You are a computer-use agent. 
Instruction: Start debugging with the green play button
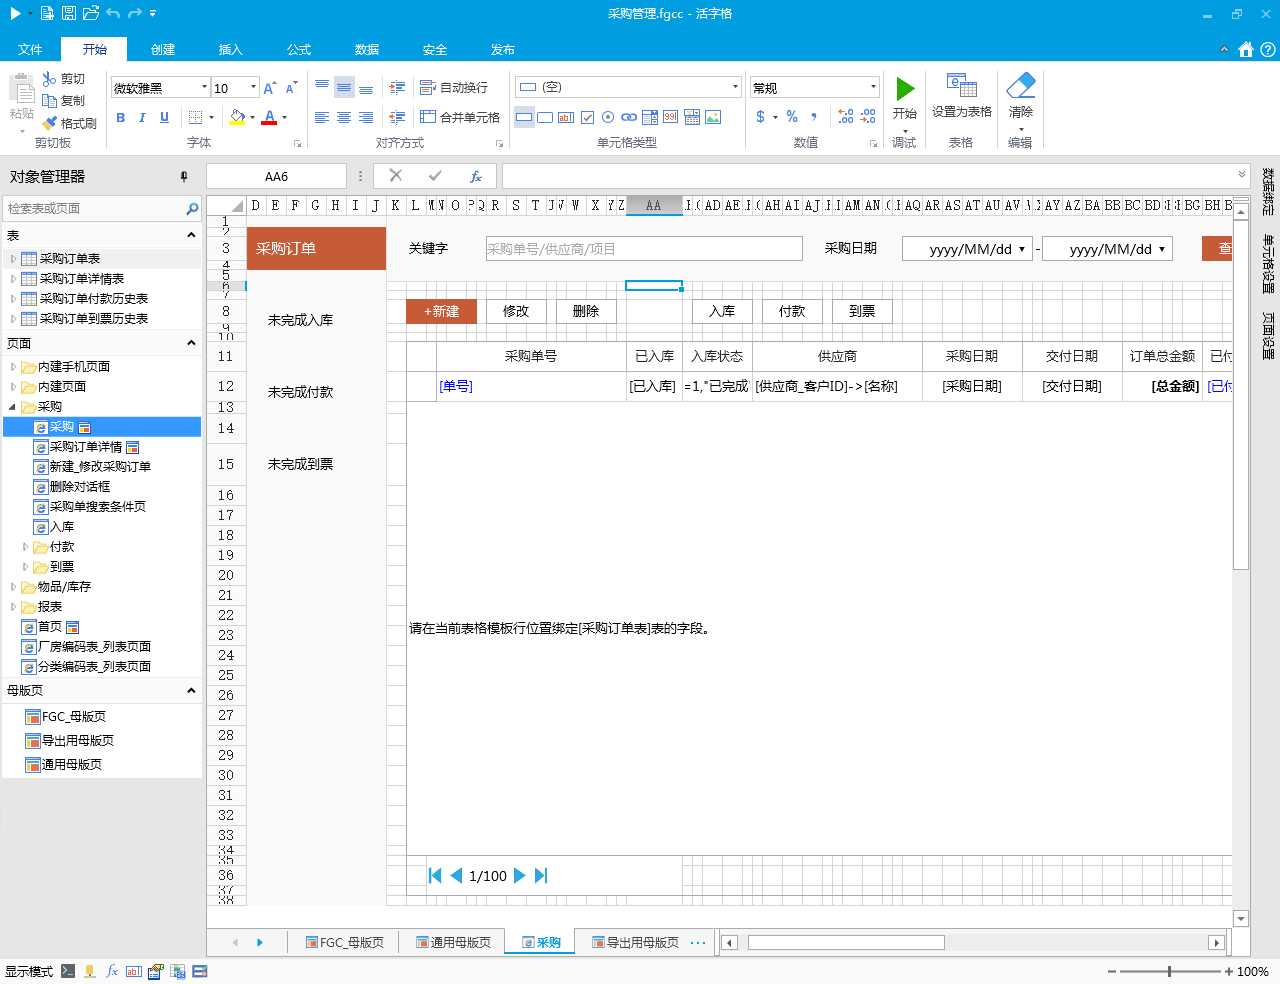click(x=905, y=90)
